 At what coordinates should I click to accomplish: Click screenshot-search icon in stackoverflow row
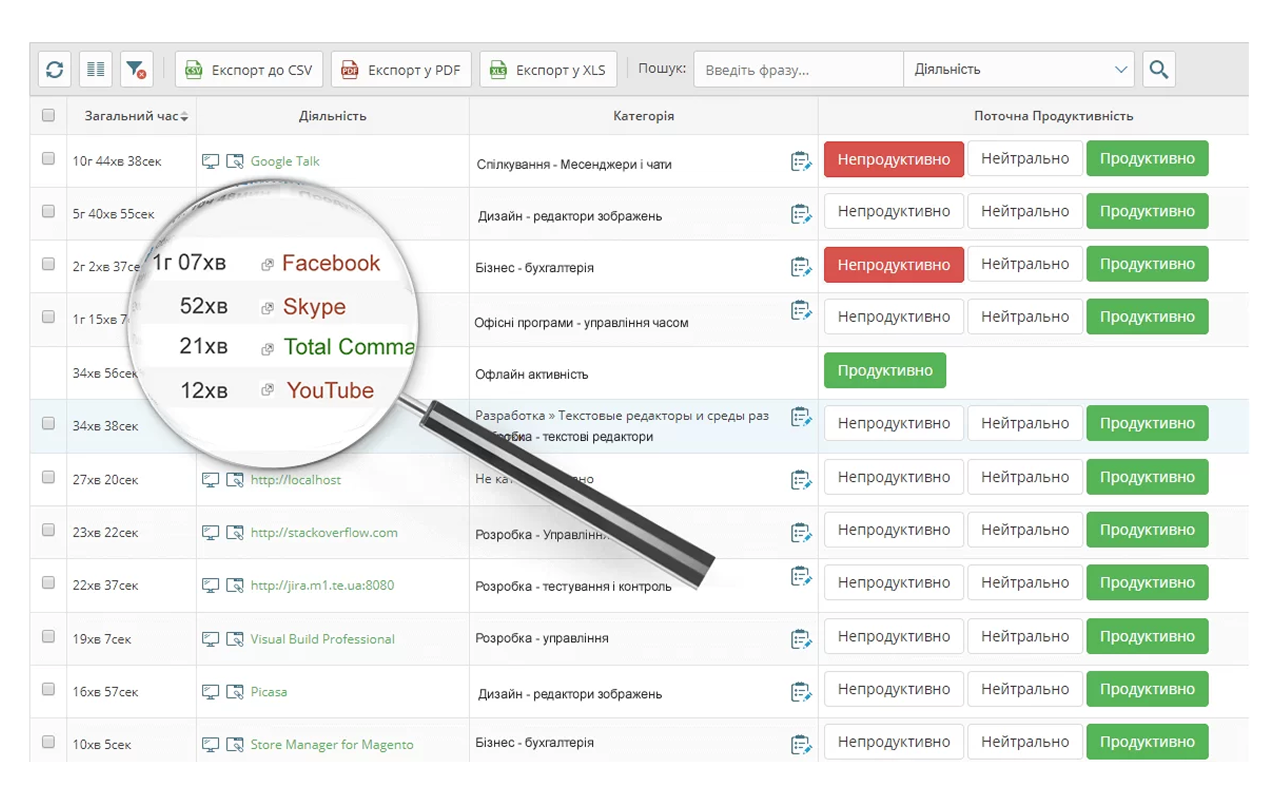(x=235, y=533)
